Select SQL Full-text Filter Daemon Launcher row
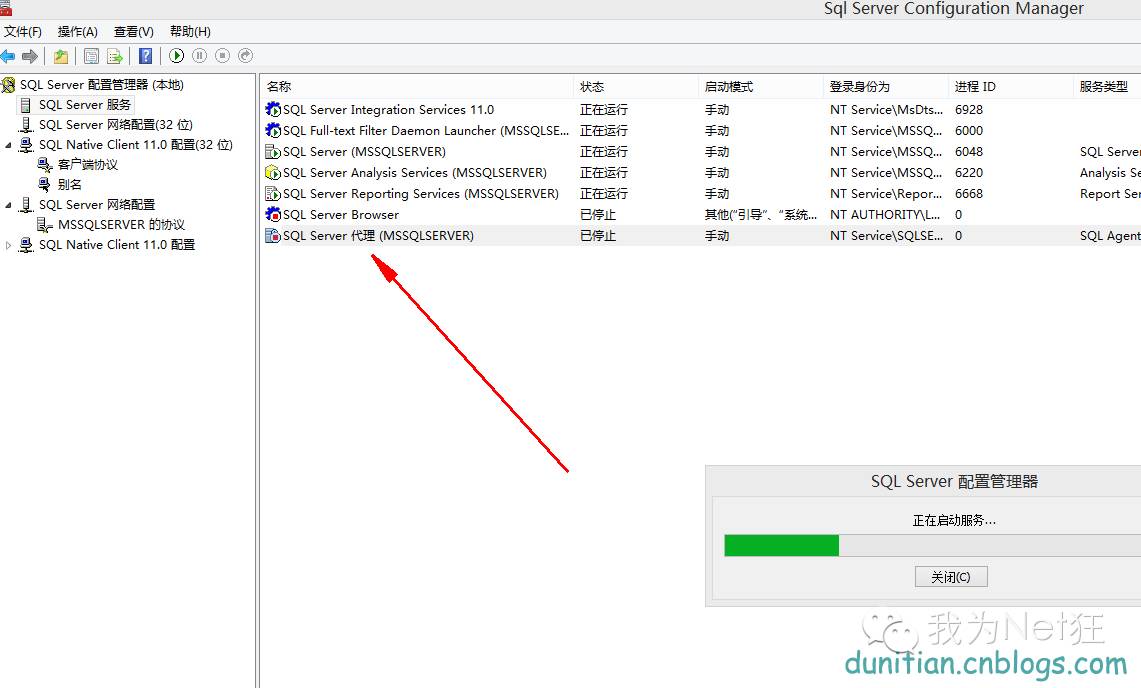This screenshot has width=1141, height=688. 426,130
